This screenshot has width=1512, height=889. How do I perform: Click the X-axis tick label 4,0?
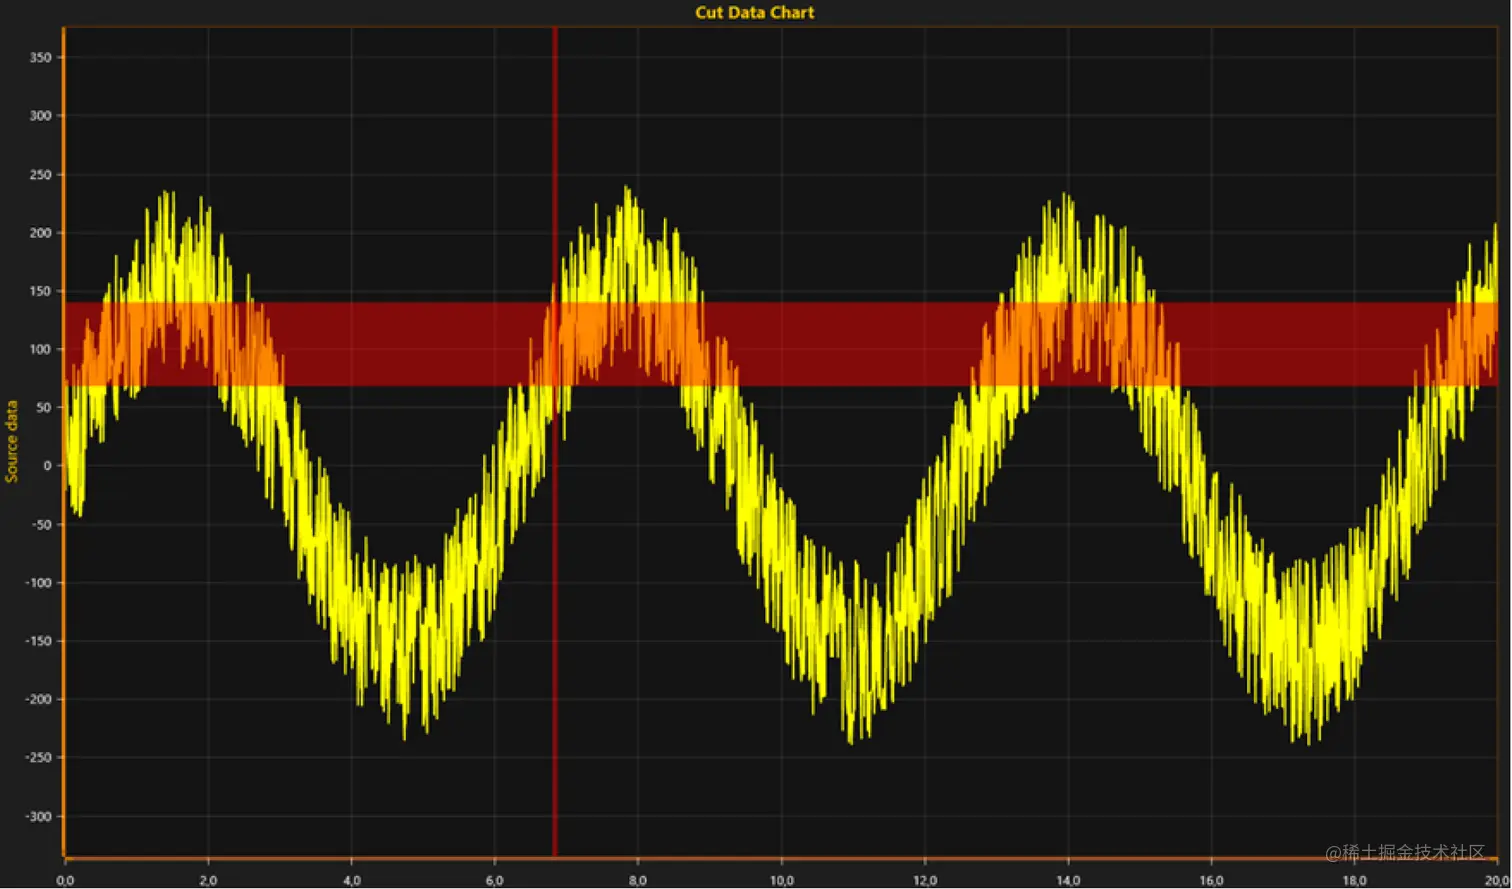(351, 880)
